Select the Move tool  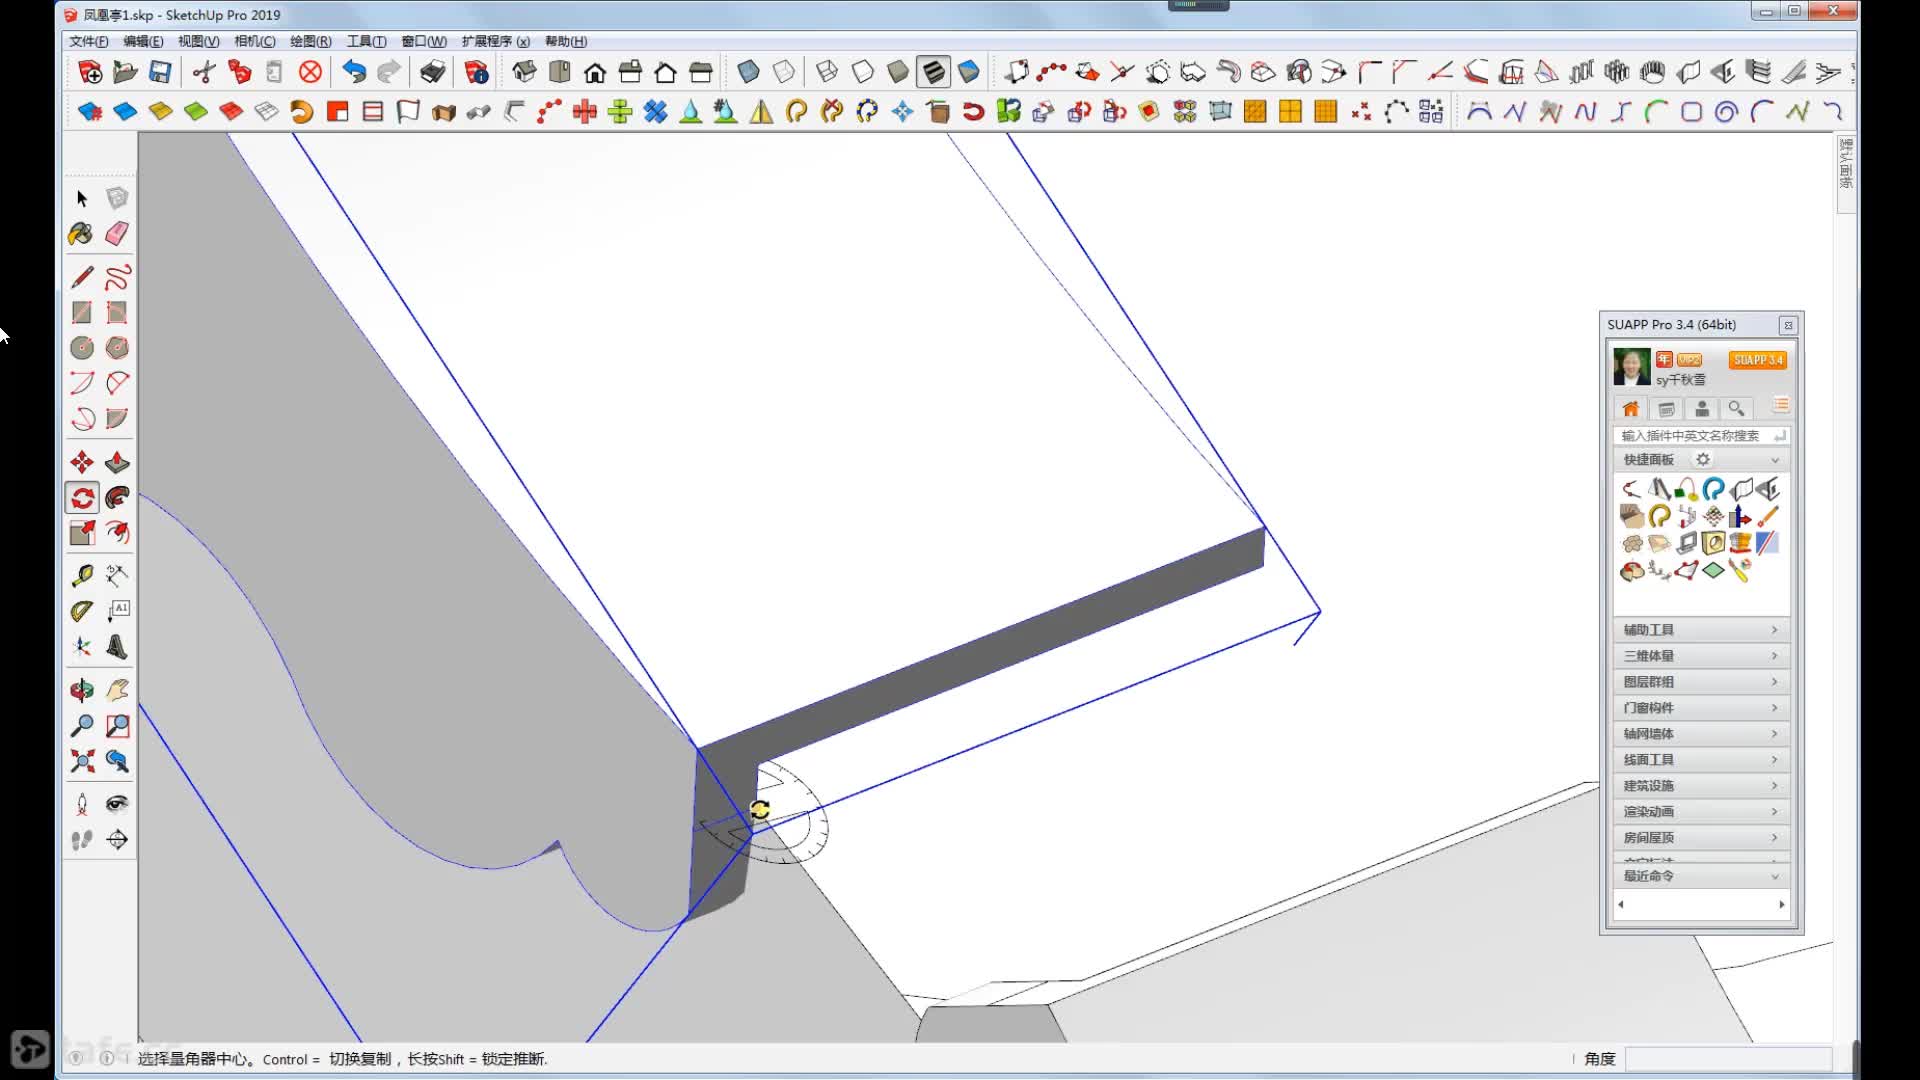82,462
